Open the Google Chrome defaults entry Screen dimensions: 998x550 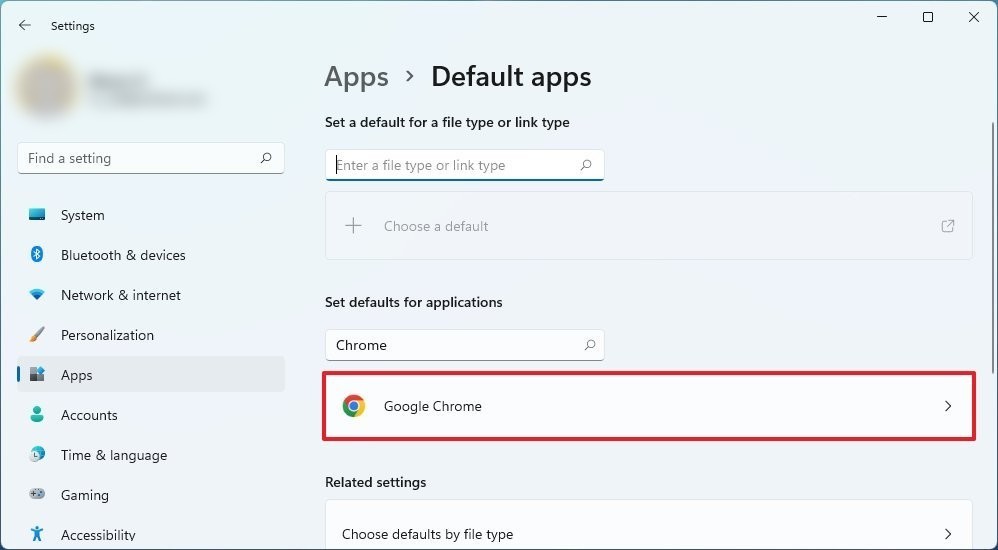(x=649, y=406)
